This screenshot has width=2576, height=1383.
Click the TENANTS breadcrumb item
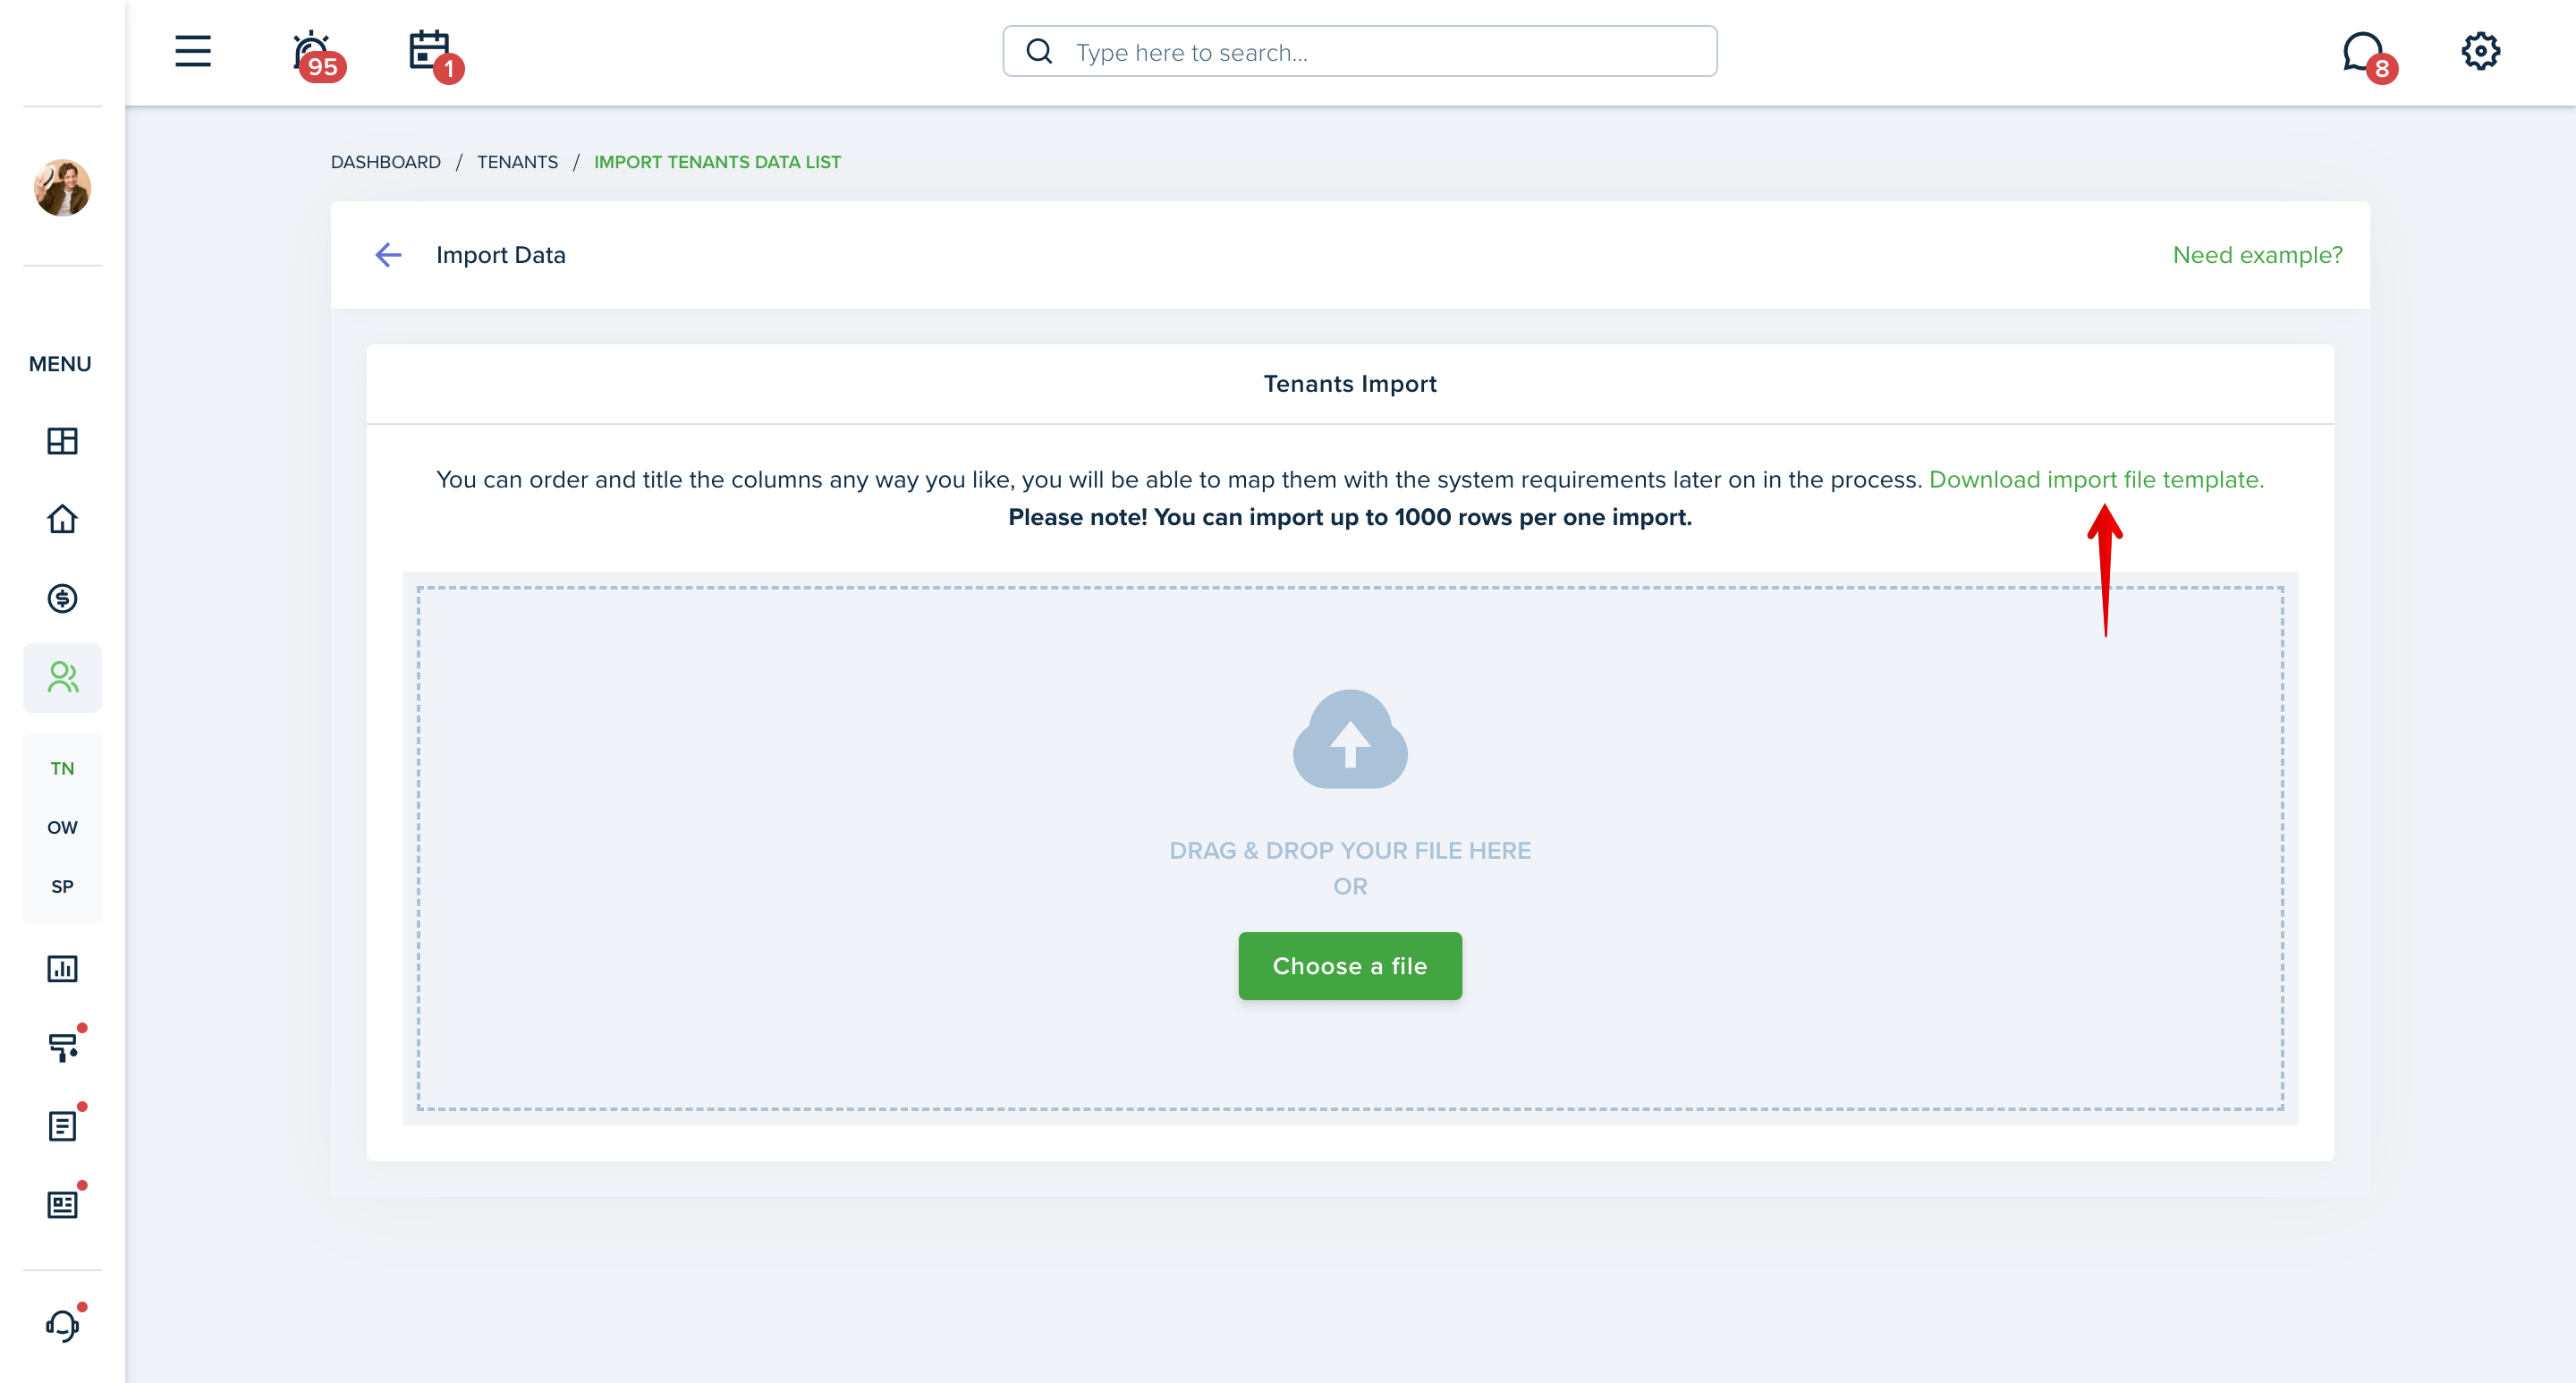[516, 160]
